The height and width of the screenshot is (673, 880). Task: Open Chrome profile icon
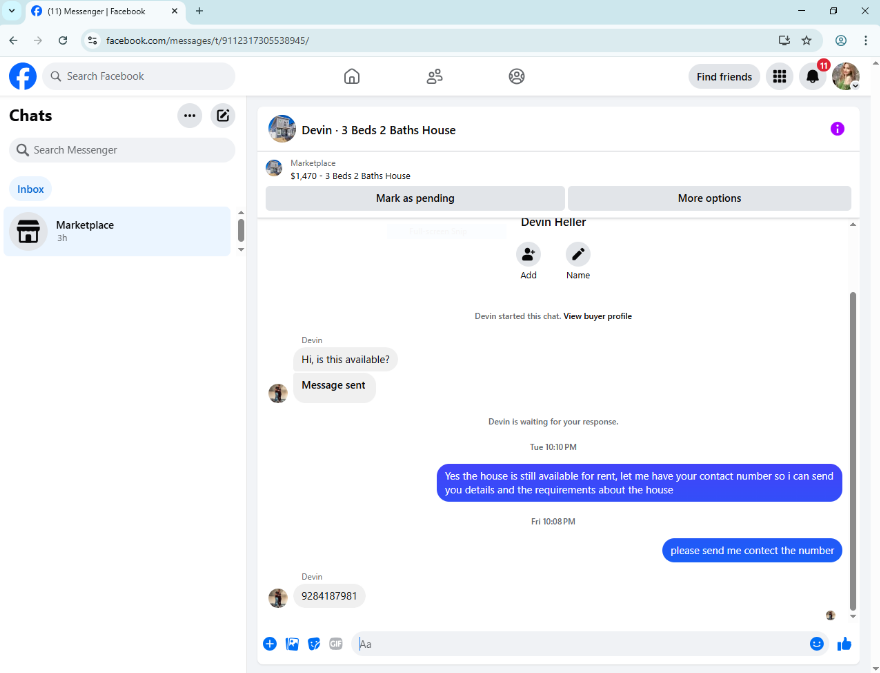coord(841,40)
